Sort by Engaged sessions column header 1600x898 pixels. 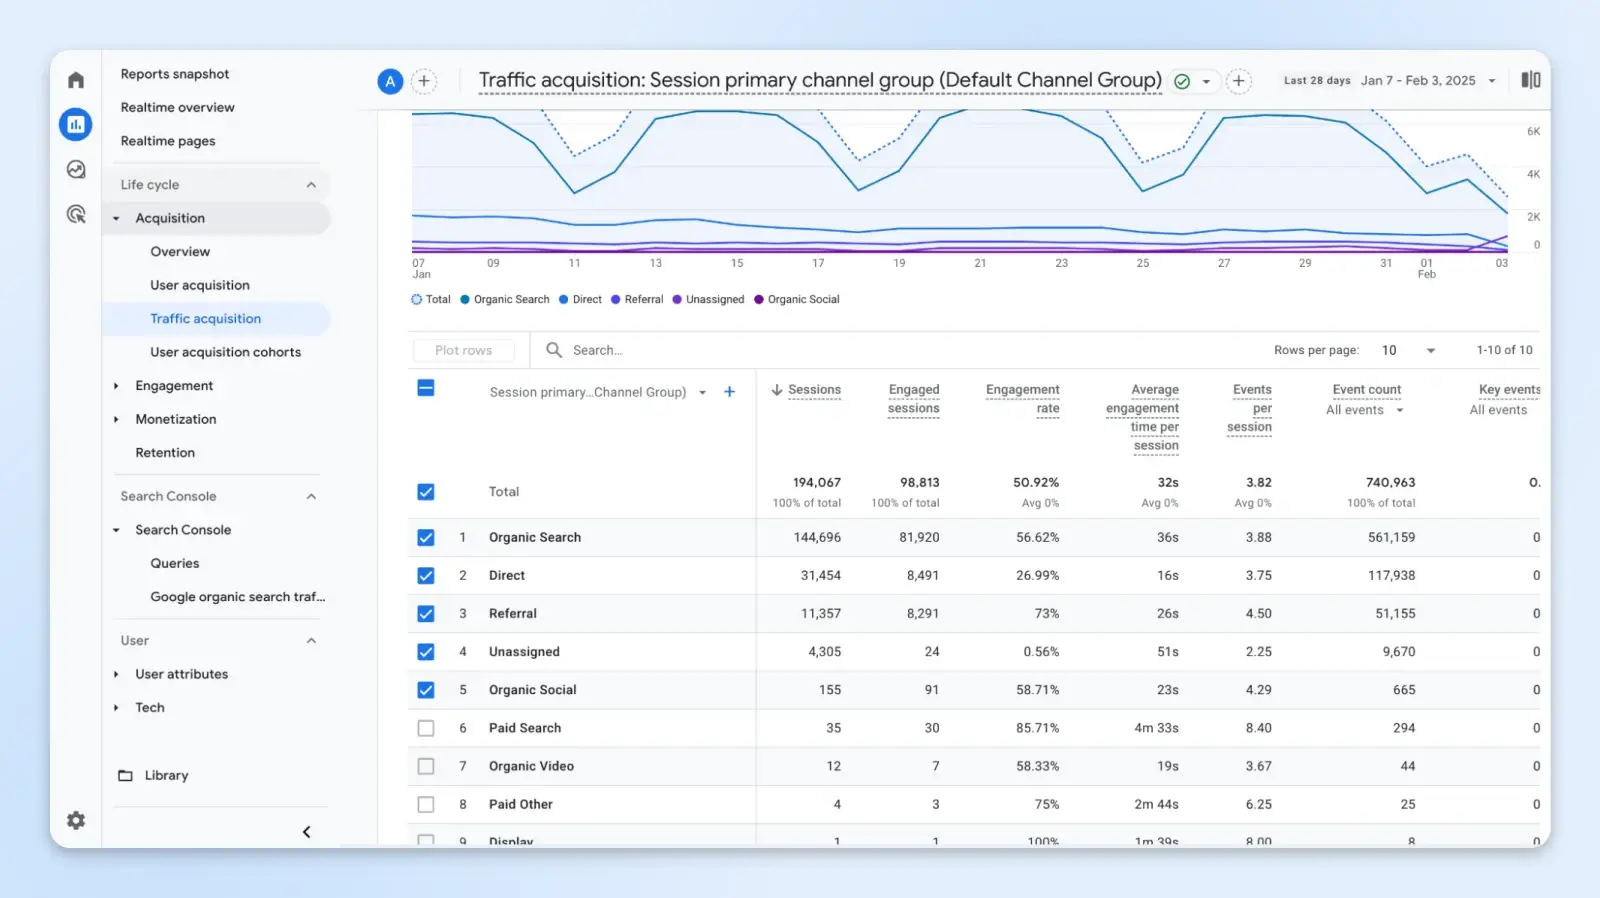(x=913, y=399)
